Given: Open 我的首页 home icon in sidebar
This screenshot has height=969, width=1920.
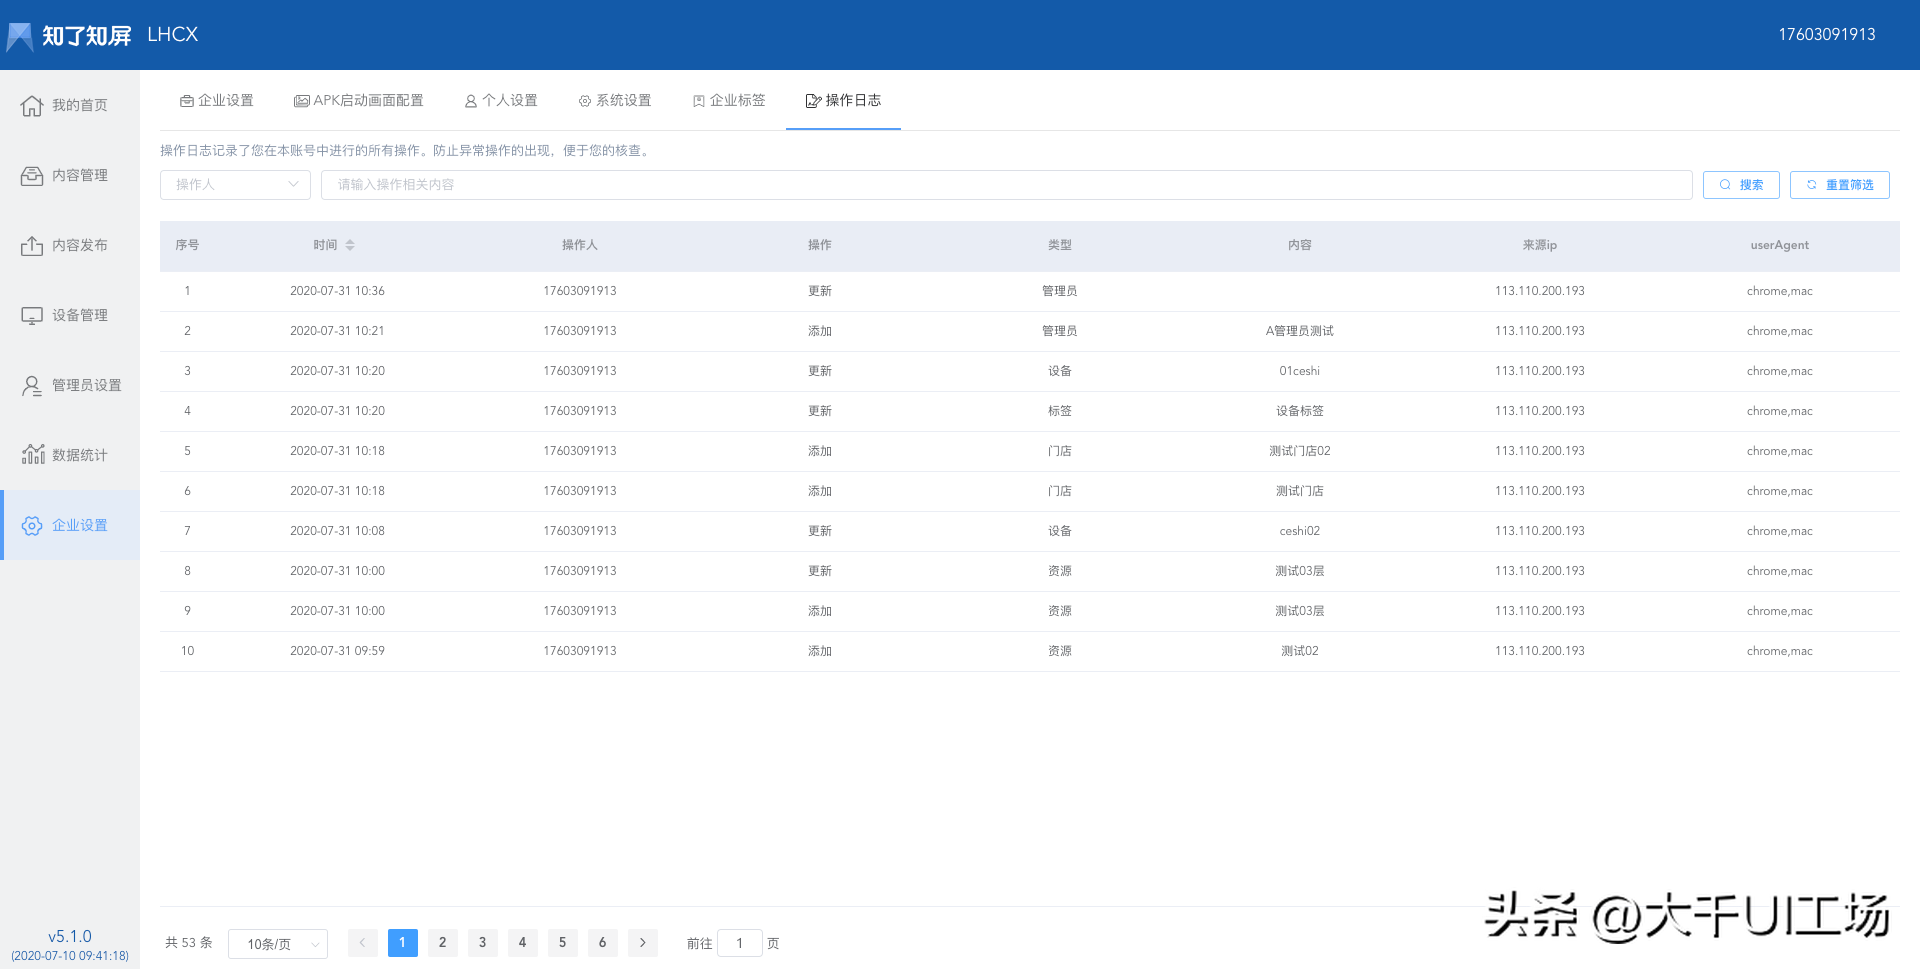Looking at the screenshot, I should point(32,105).
